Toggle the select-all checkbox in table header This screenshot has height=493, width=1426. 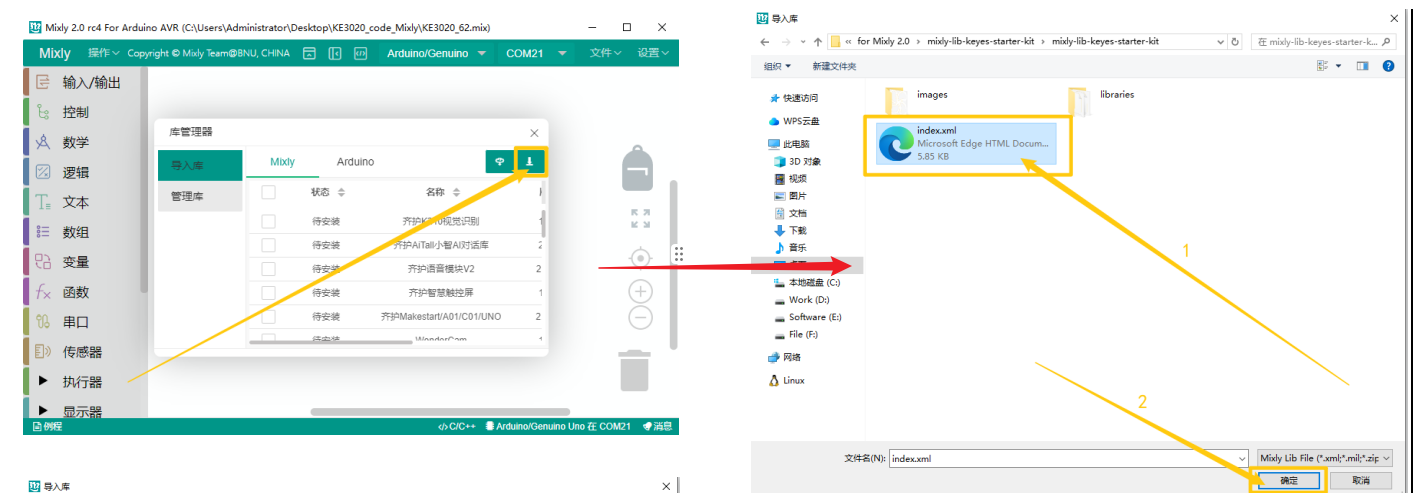click(x=268, y=192)
